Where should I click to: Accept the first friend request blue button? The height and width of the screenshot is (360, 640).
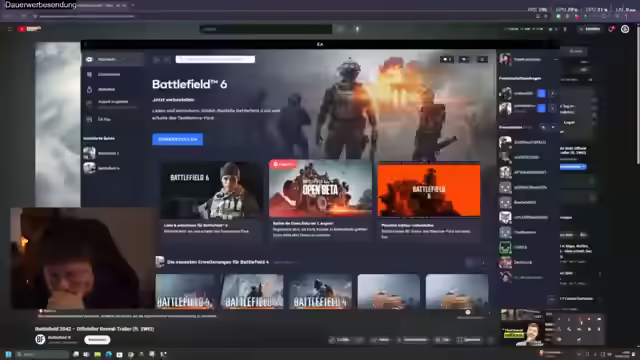click(541, 93)
